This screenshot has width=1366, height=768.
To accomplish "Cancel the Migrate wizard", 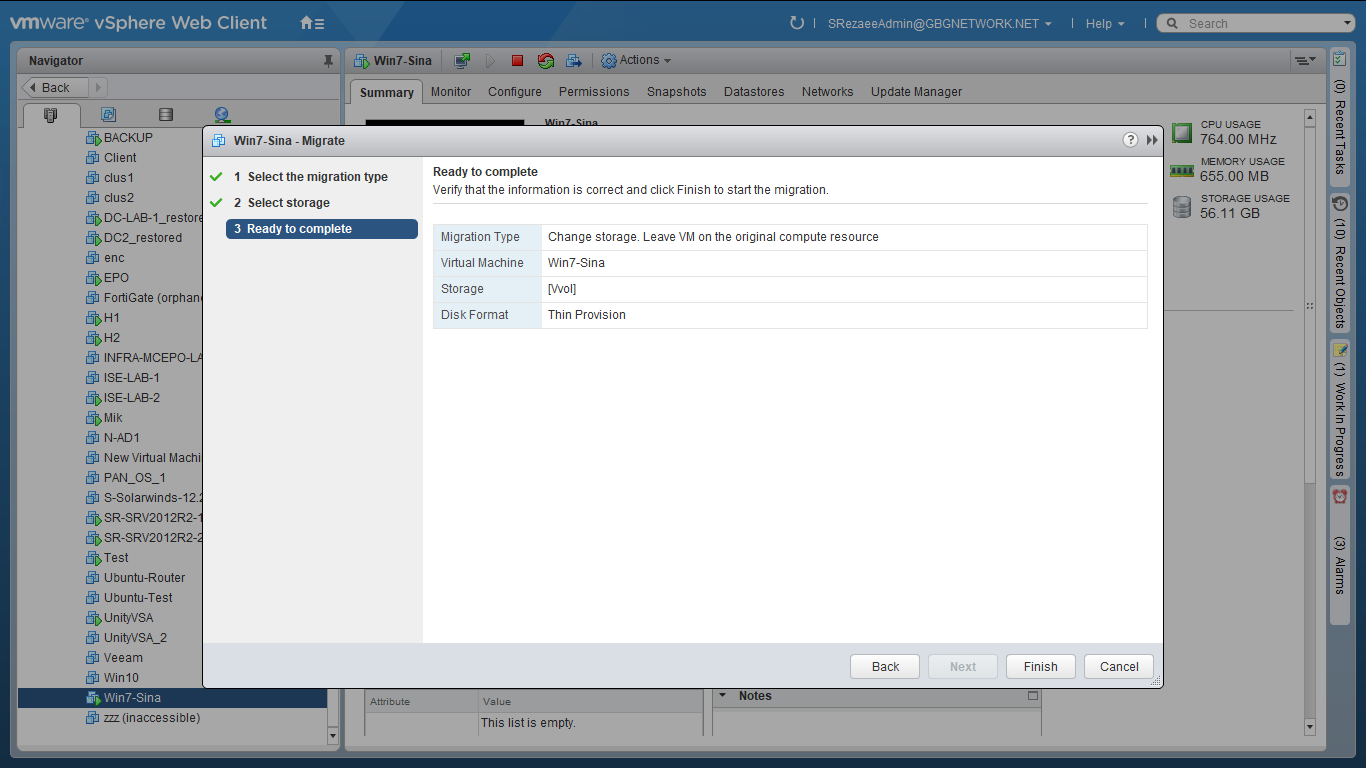I will 1119,667.
